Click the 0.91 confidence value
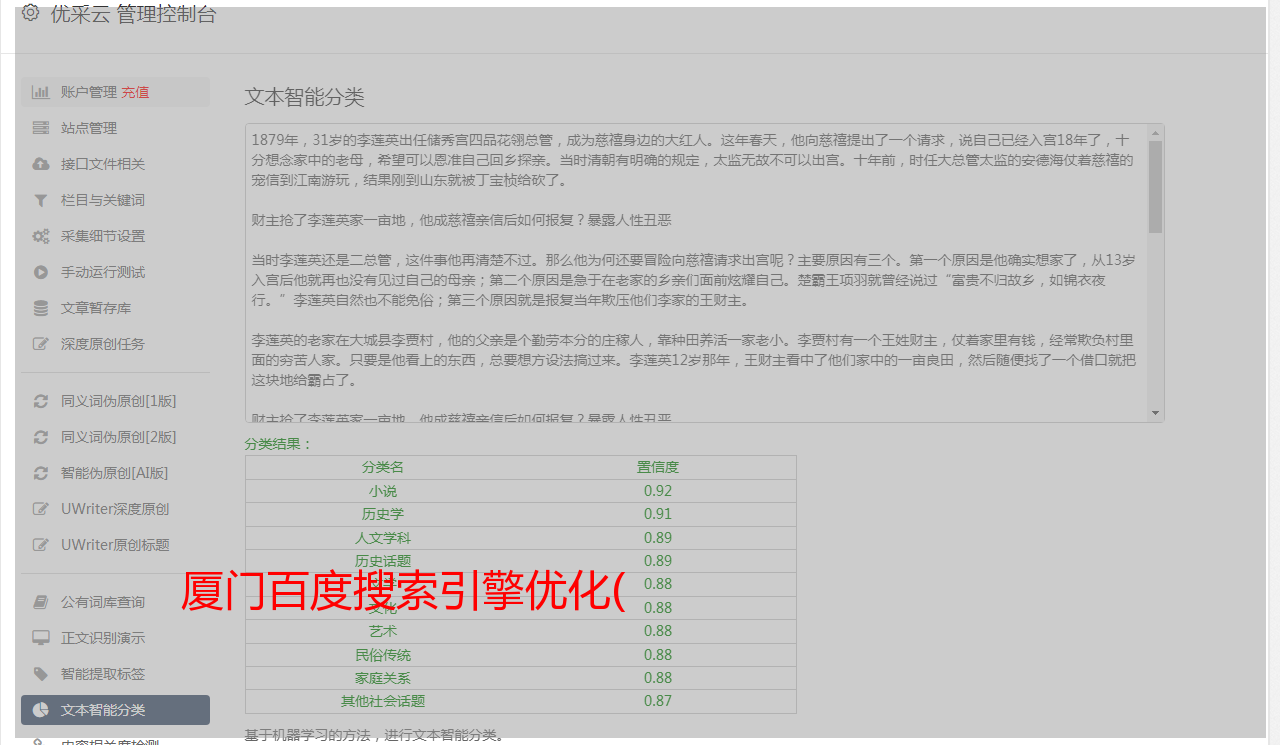1280x745 pixels. point(658,514)
